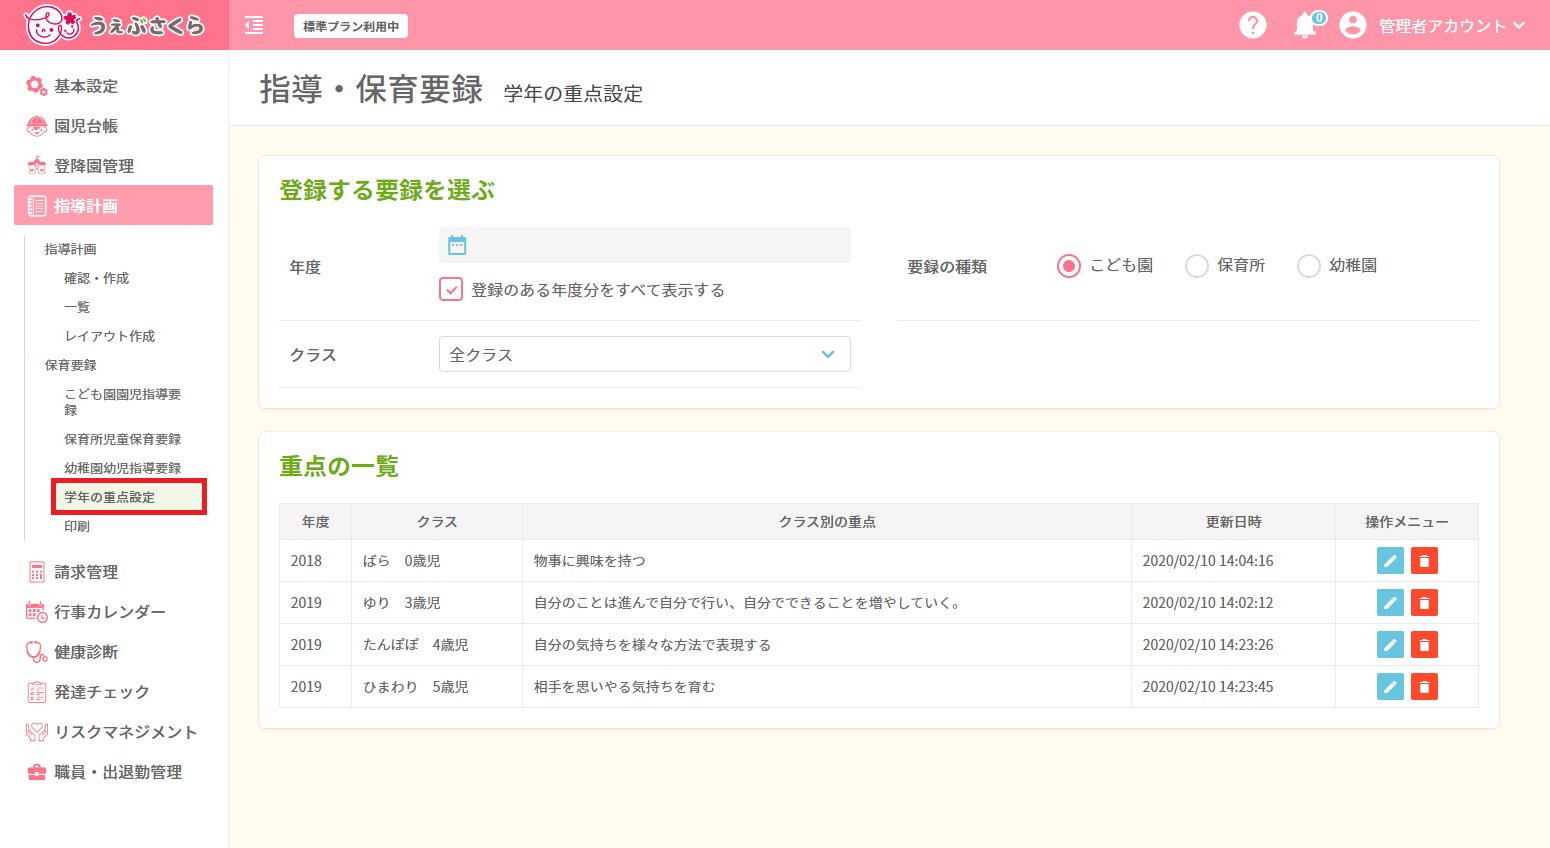Click timestamp 2020/02/10 14:02:12

pyautogui.click(x=1208, y=603)
